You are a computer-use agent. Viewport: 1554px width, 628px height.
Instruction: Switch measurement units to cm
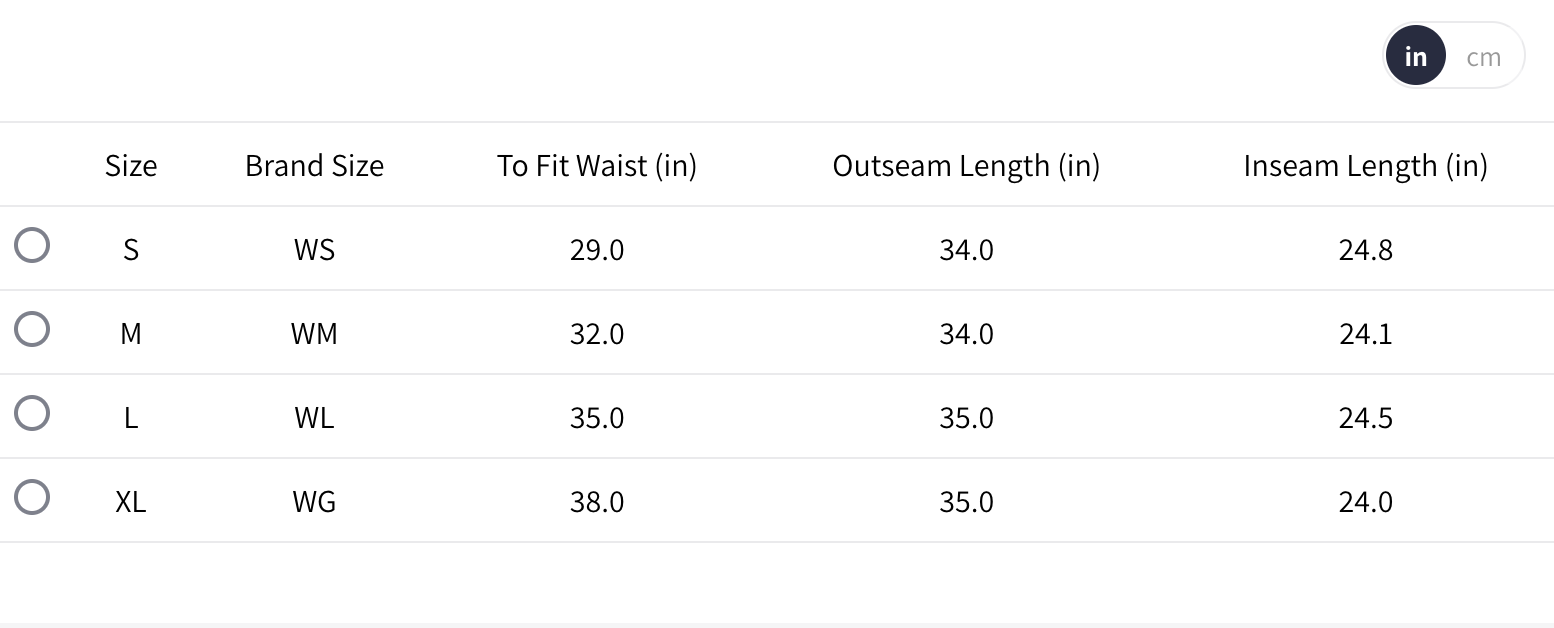[1483, 57]
